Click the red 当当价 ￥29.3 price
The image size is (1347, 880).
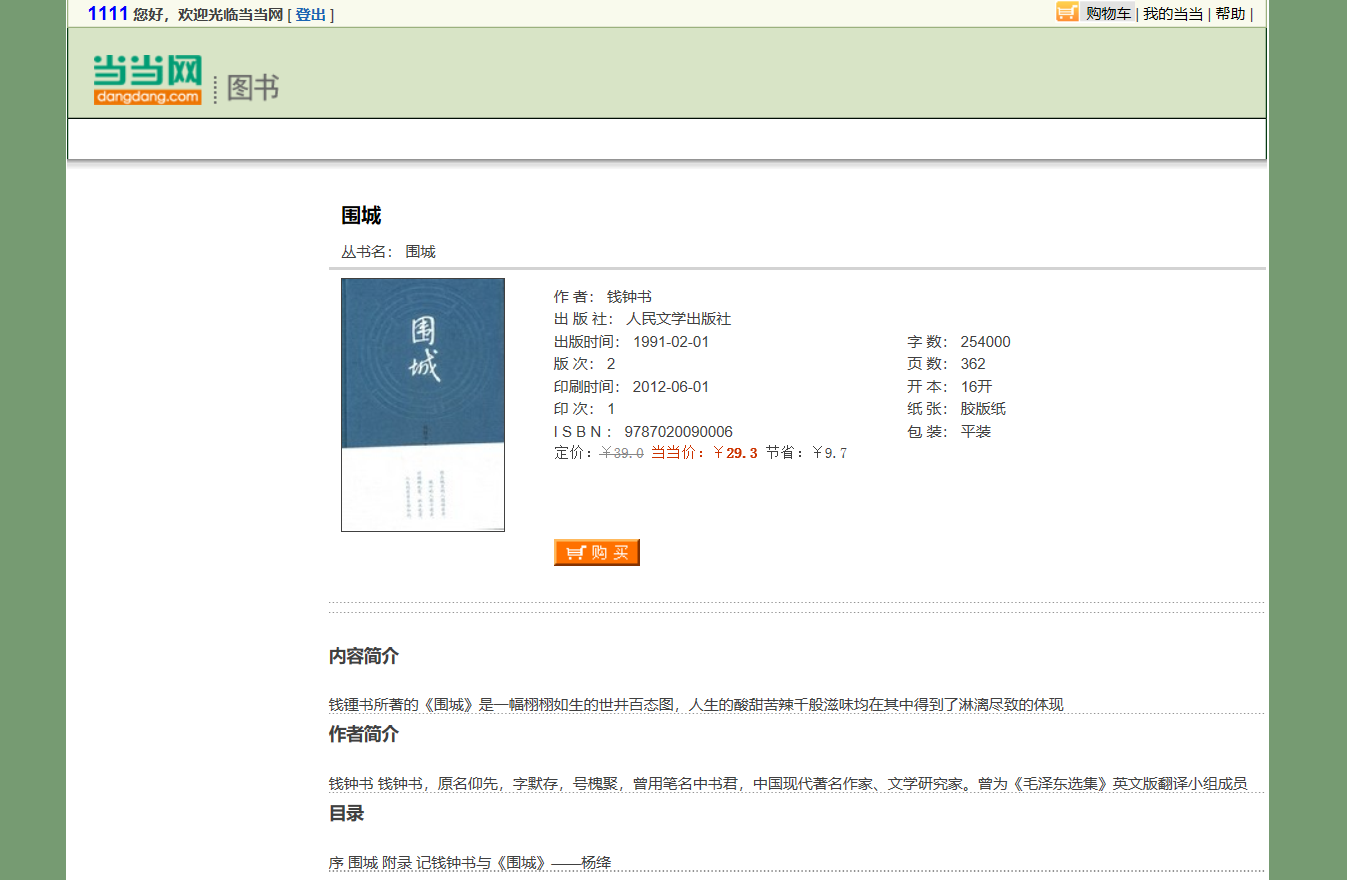tap(735, 453)
